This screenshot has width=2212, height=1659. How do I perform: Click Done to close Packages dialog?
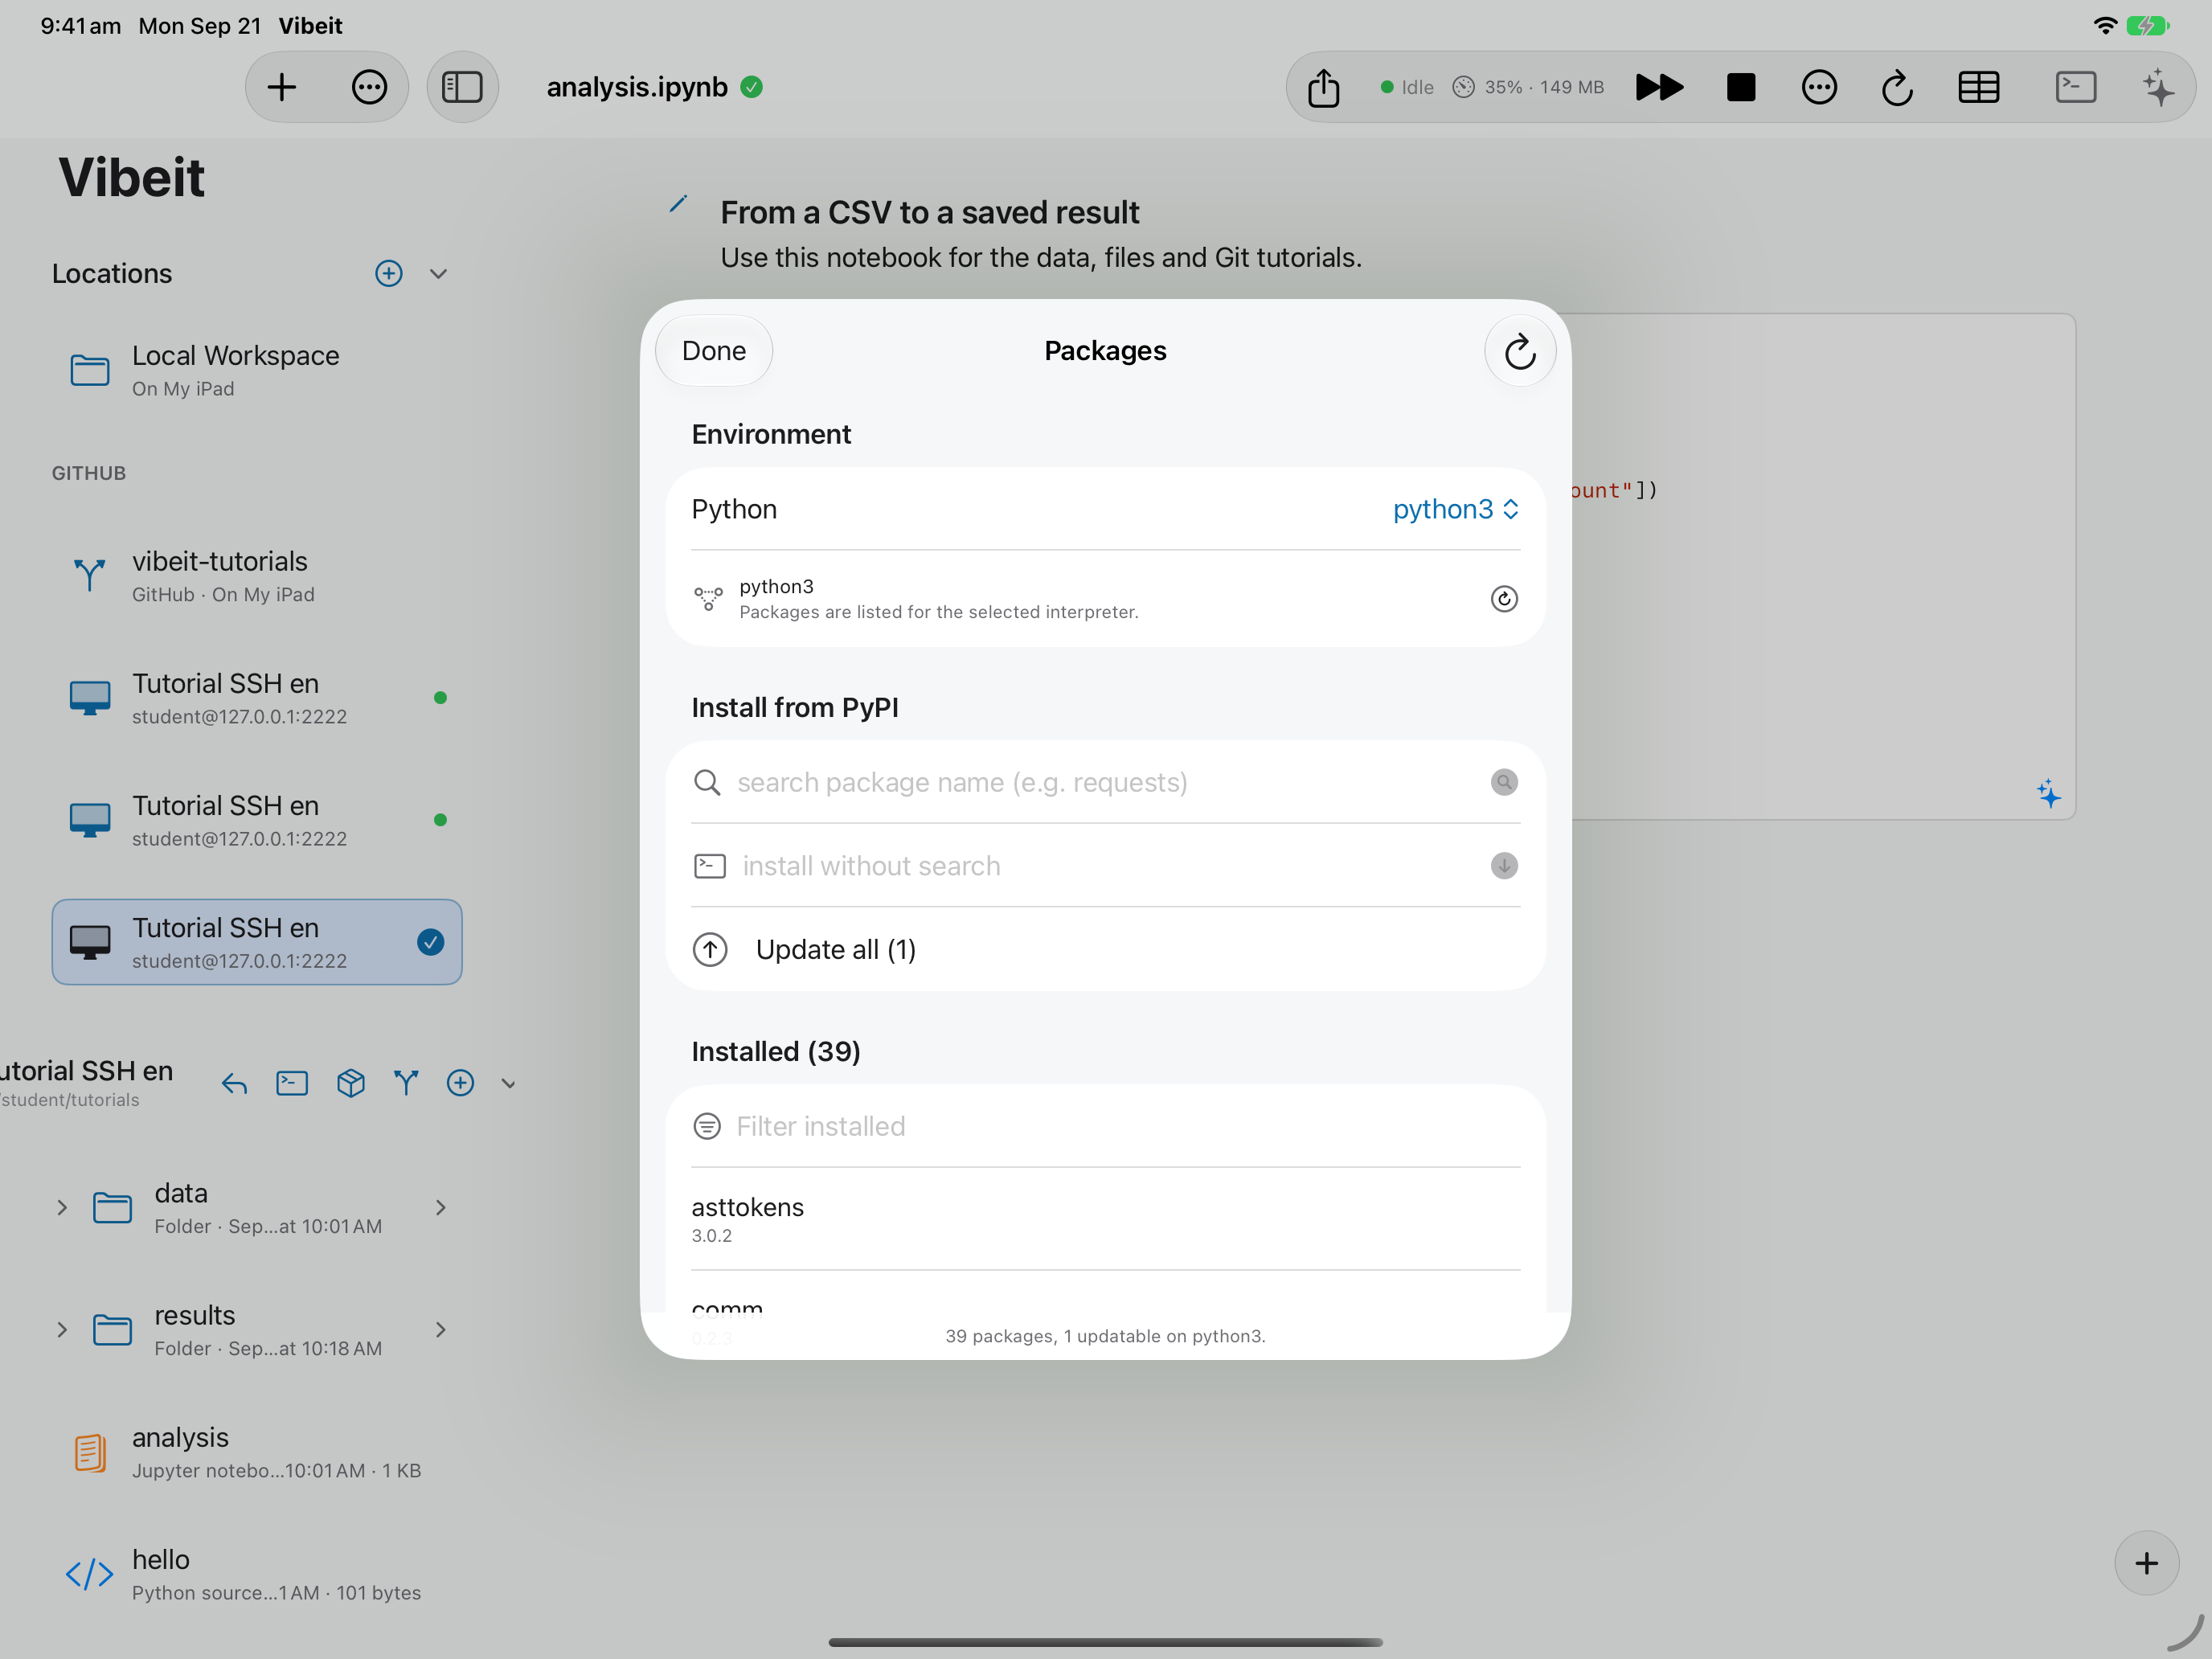coord(714,351)
